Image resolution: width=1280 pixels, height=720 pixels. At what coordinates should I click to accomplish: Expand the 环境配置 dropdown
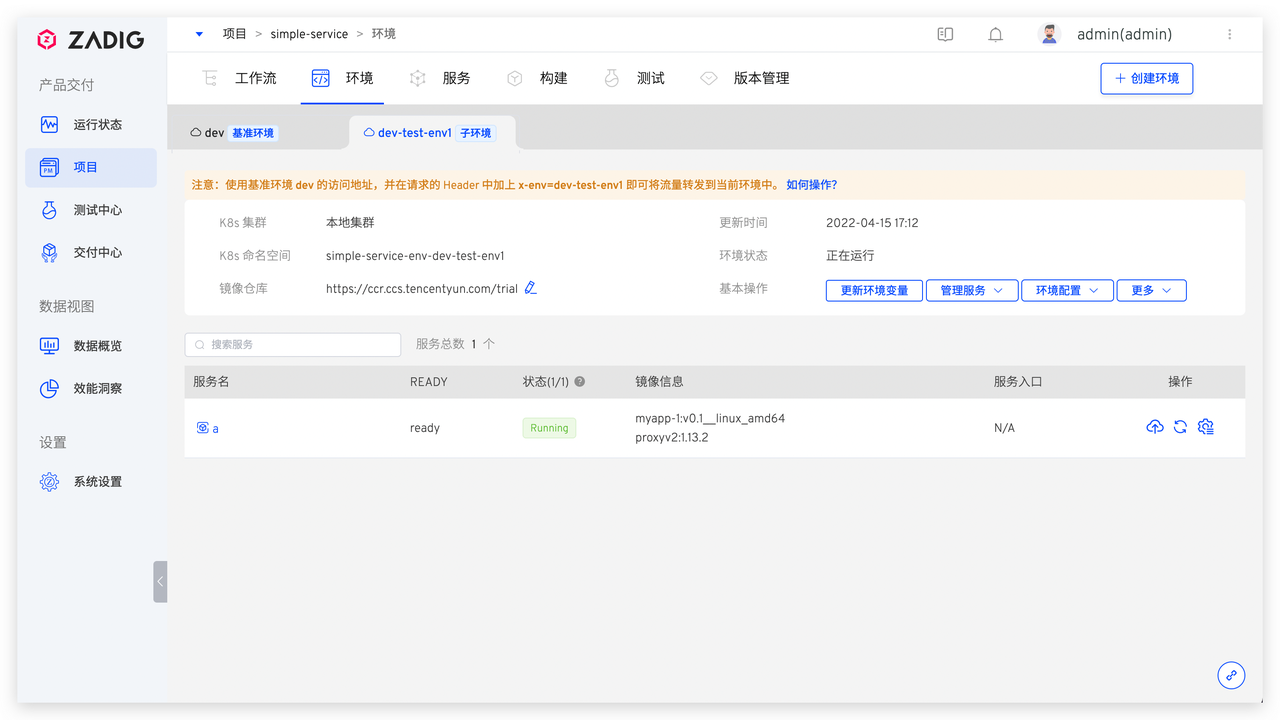(x=1067, y=290)
